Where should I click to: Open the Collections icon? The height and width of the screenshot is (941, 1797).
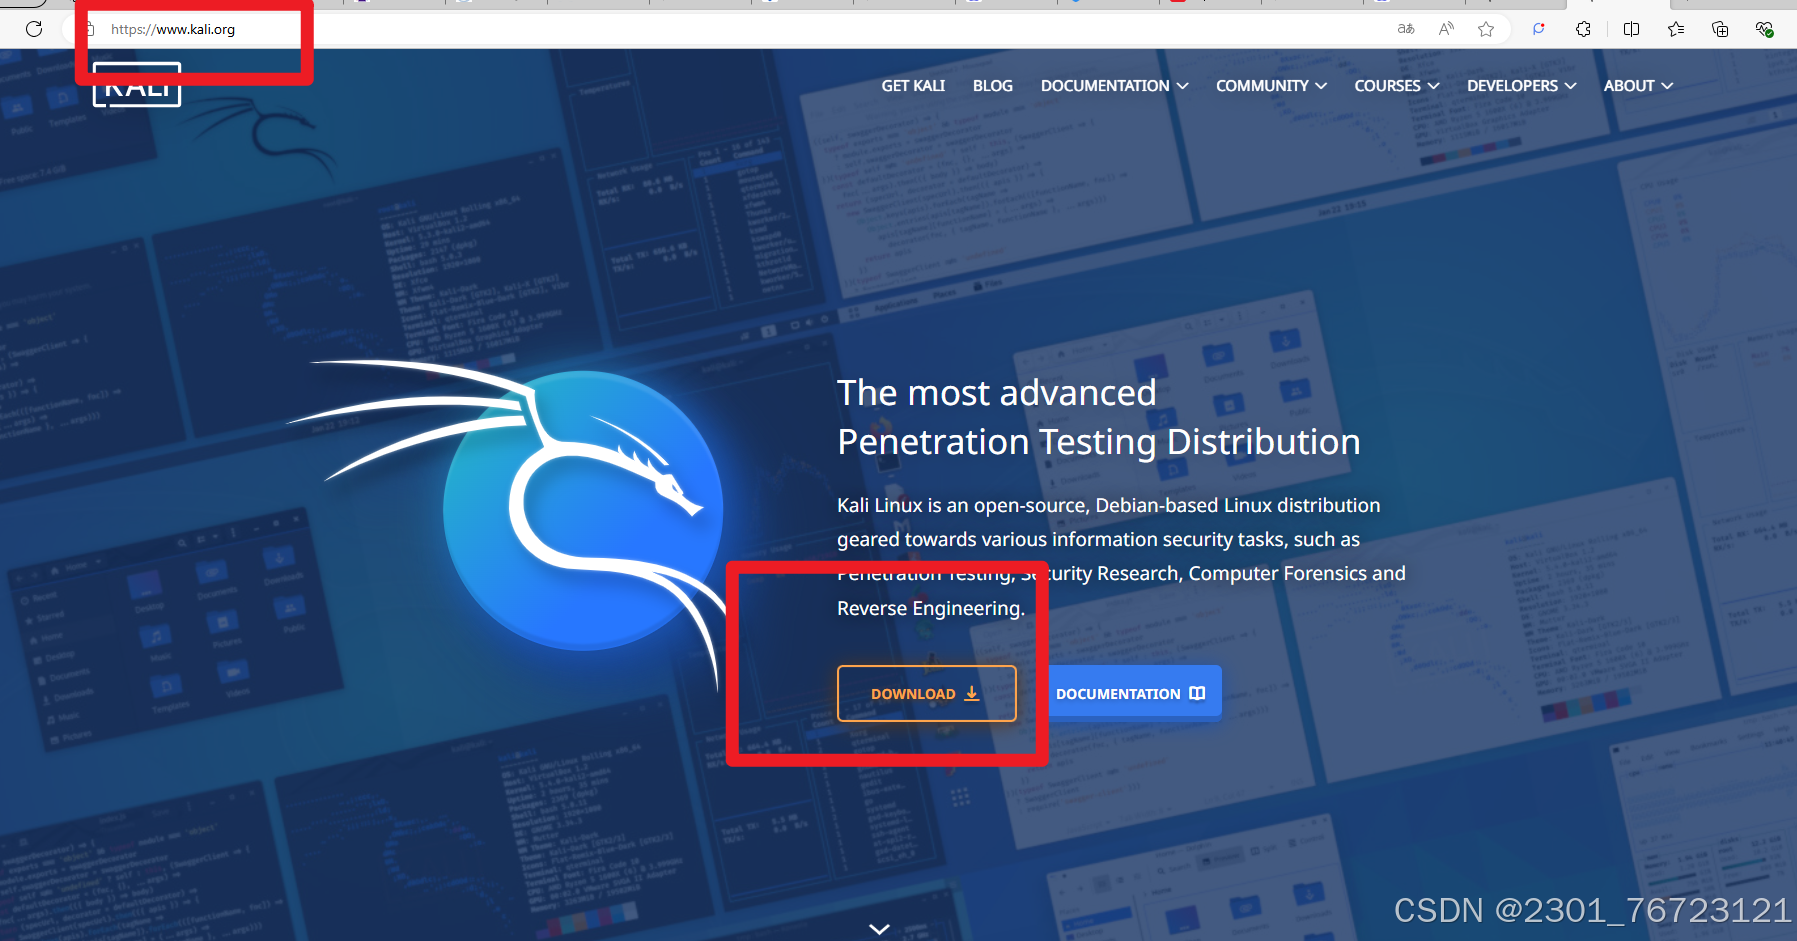pyautogui.click(x=1720, y=29)
